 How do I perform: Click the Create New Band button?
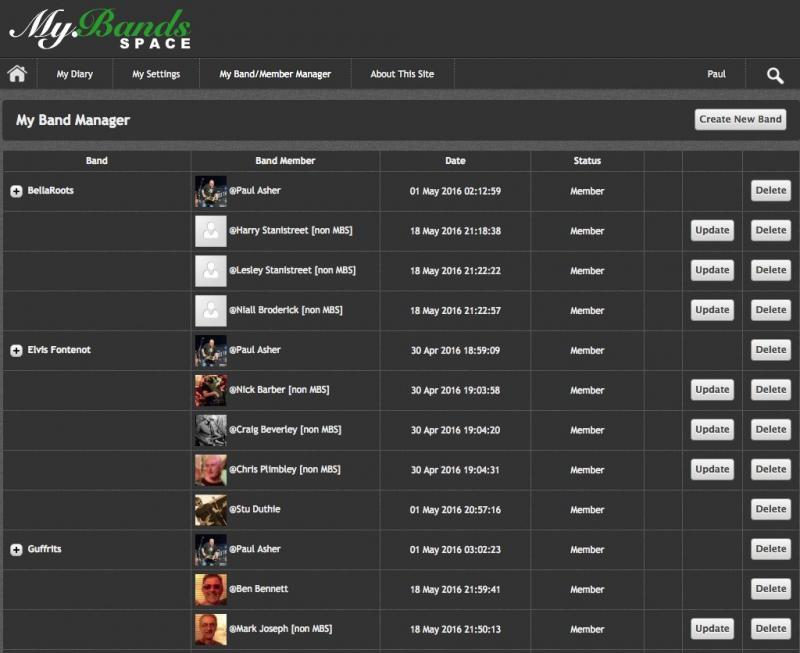(740, 119)
